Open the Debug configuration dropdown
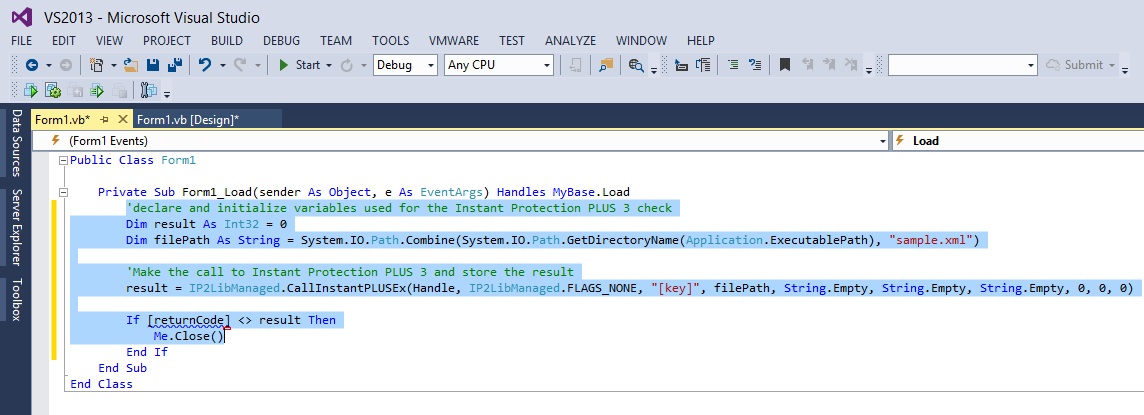 (x=405, y=65)
